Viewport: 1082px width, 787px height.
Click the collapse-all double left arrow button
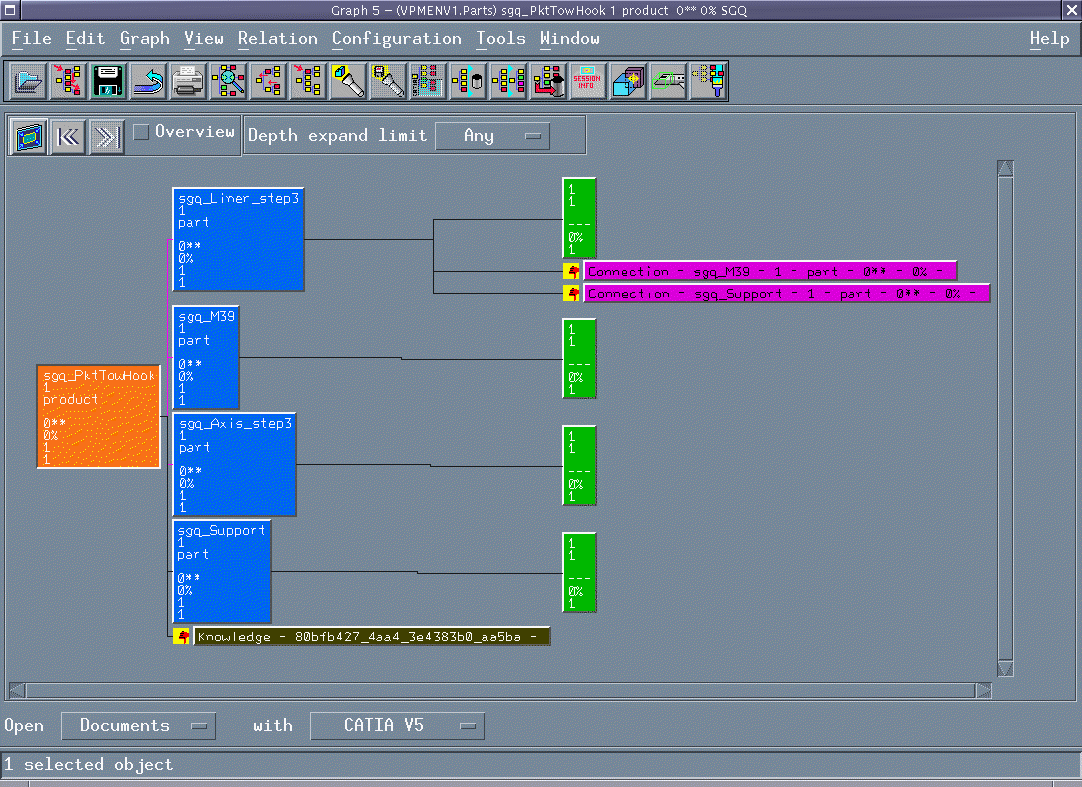[68, 137]
